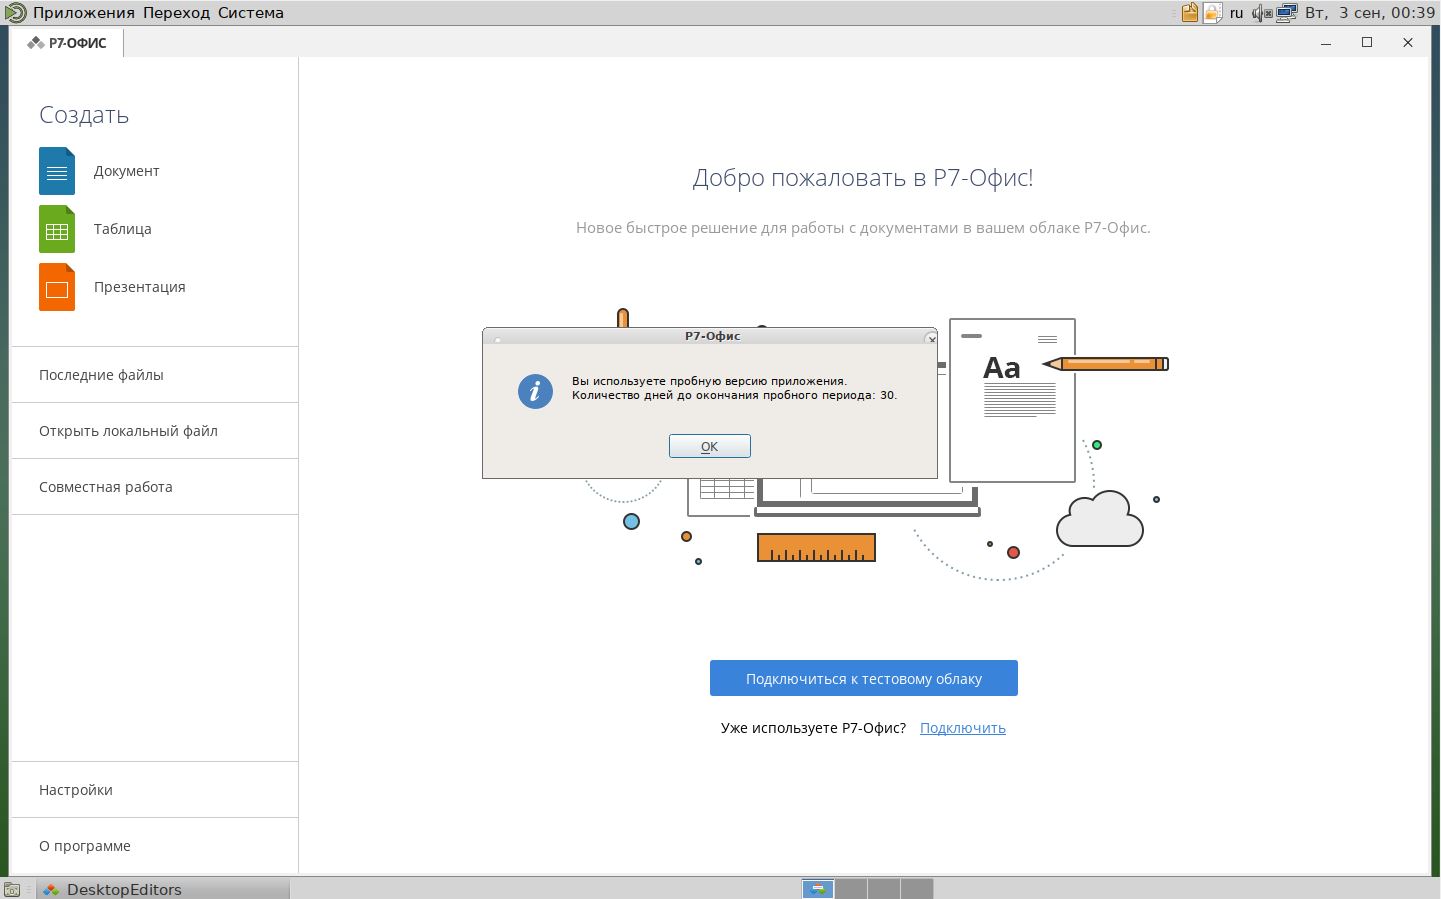This screenshot has height=899, width=1441.
Task: Click the show desktop icon in bottom panel
Action: click(12, 889)
